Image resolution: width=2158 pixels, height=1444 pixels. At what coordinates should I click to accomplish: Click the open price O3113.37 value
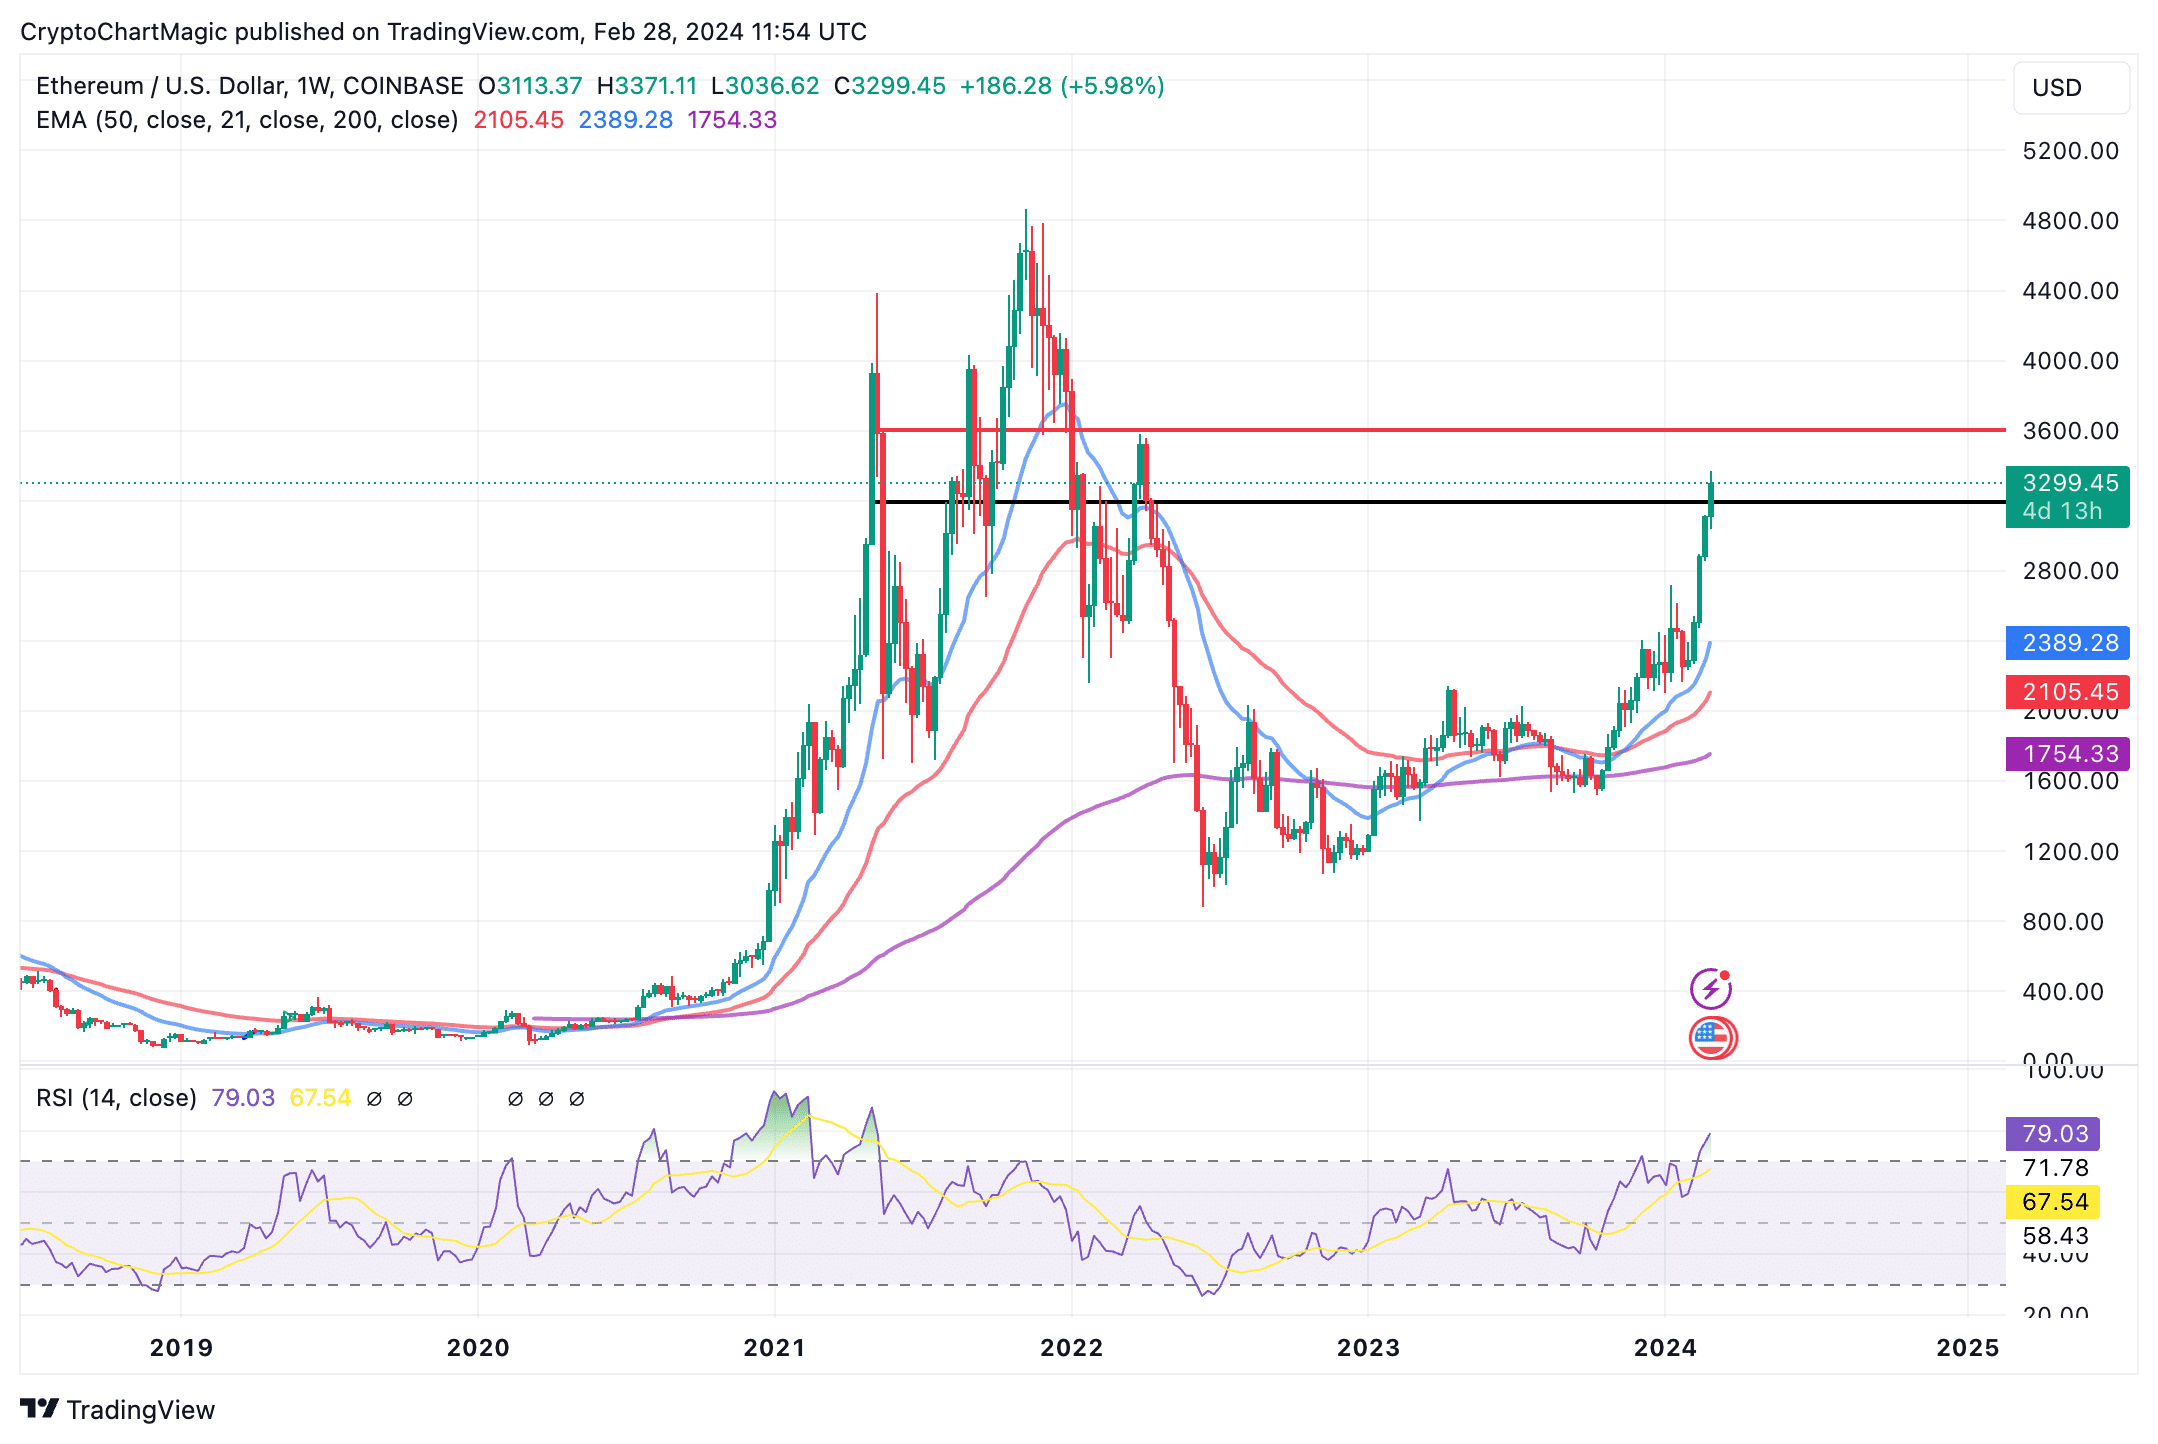pos(530,86)
